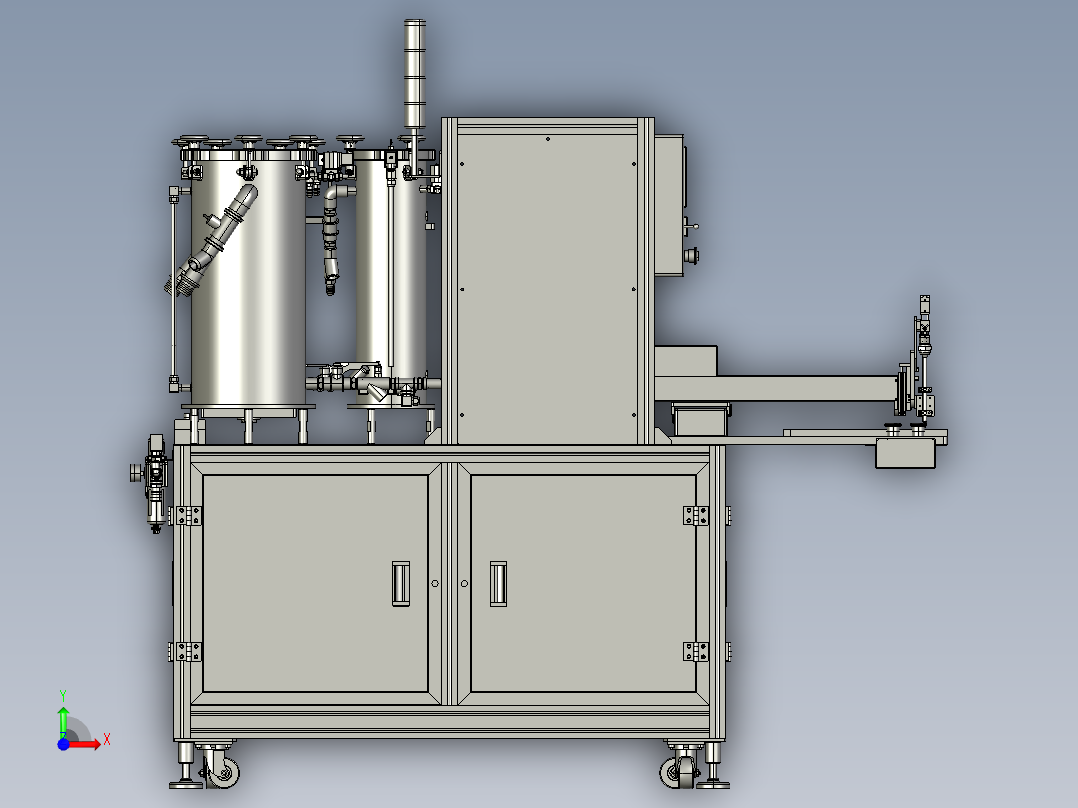The height and width of the screenshot is (808, 1078).
Task: Click the right cabinet door handle
Action: pos(497,583)
